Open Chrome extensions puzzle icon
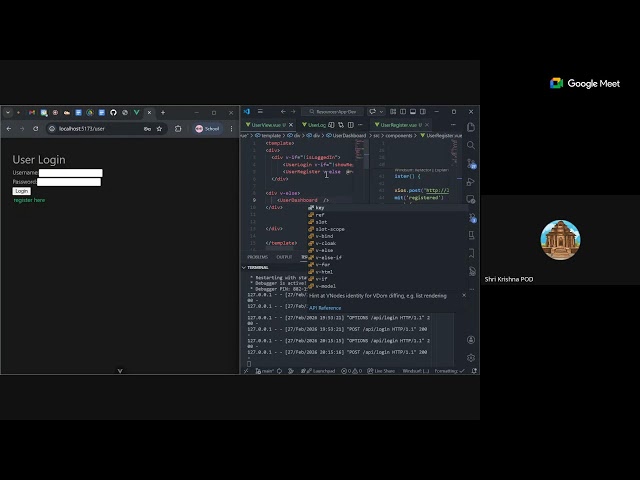This screenshot has width=640, height=480. 178,129
